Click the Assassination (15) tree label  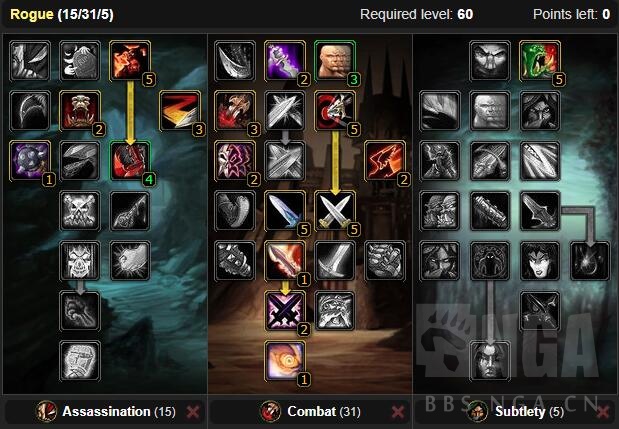[119, 412]
